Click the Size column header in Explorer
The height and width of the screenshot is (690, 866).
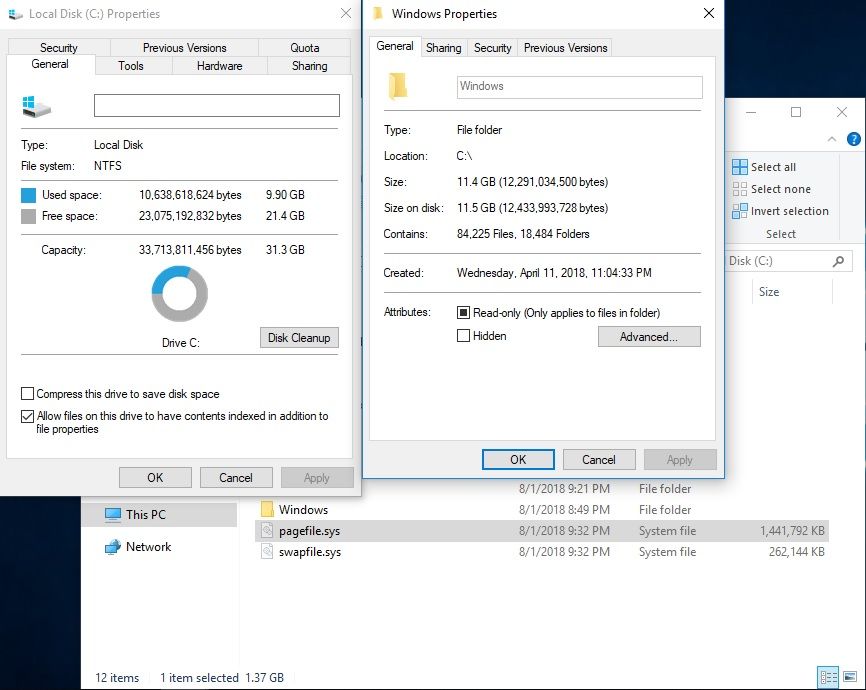tap(791, 292)
